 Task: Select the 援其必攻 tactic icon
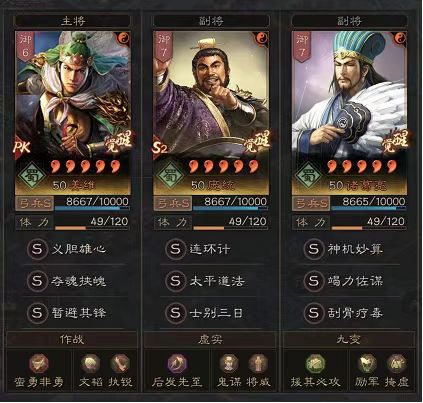315,363
